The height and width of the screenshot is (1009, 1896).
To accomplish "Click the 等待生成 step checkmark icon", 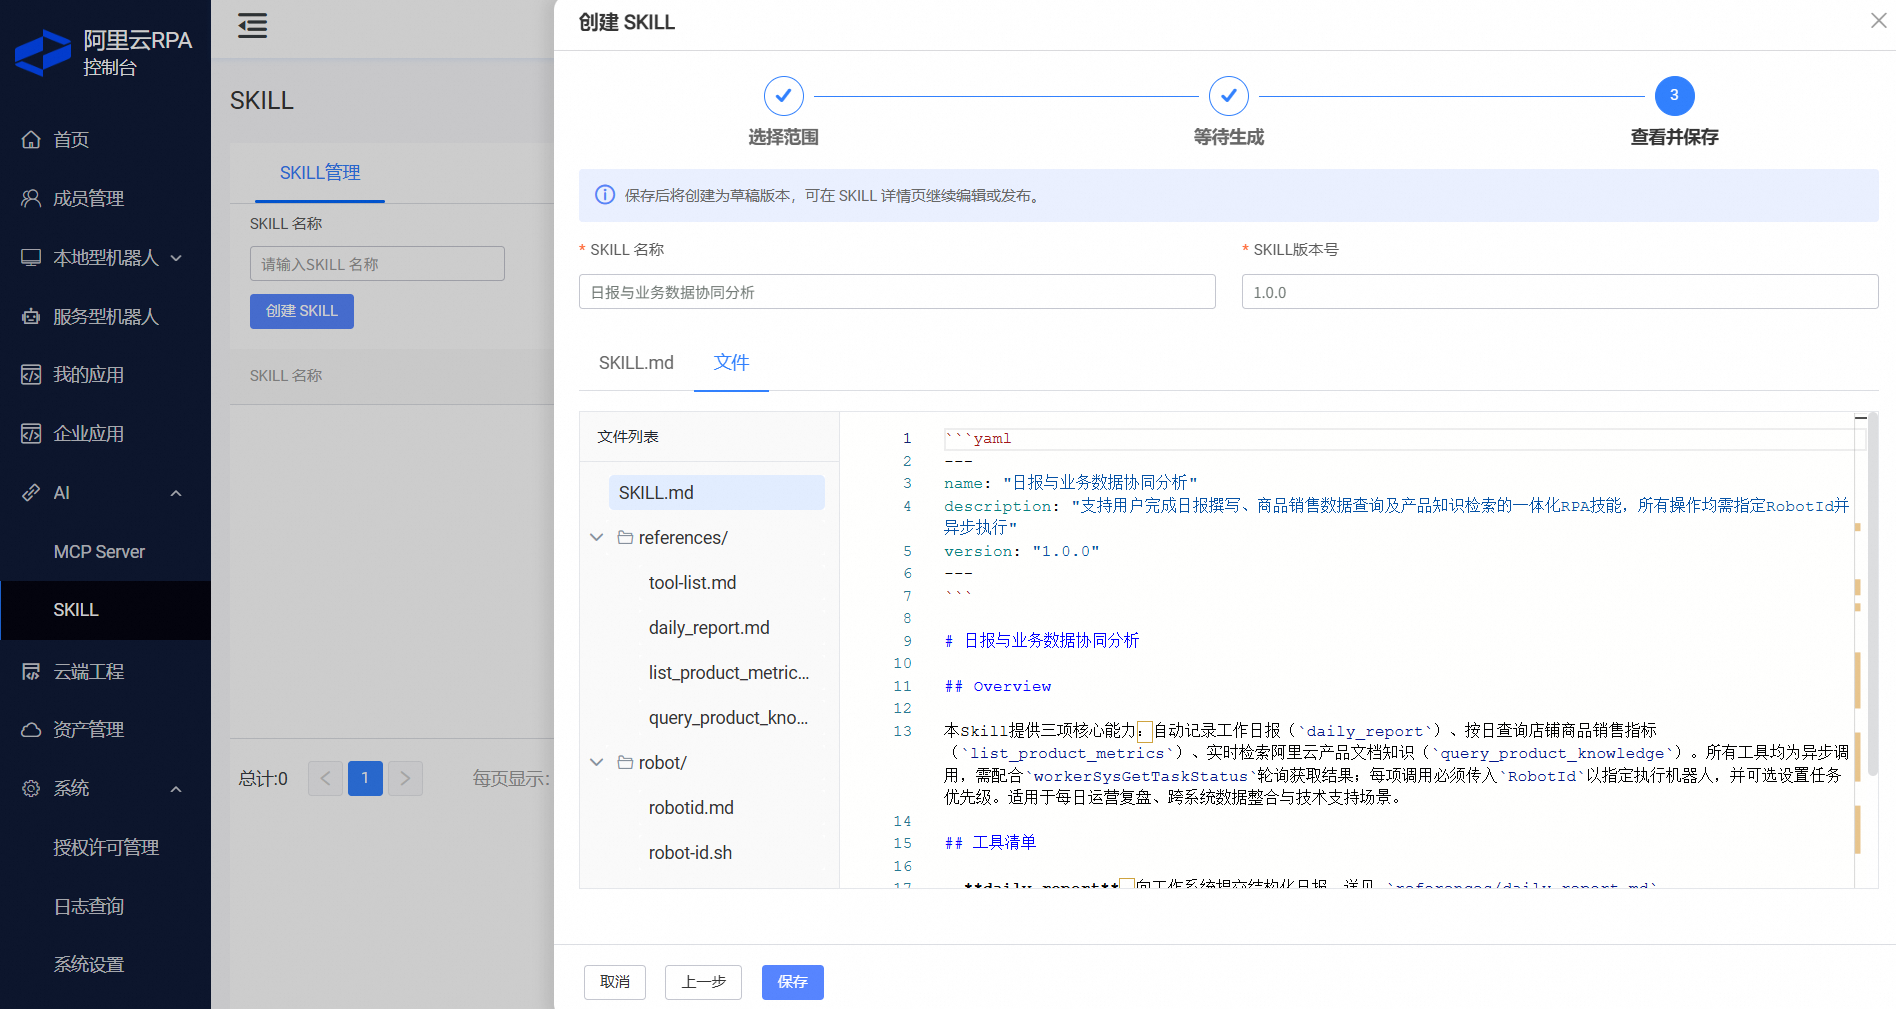I will (1228, 96).
